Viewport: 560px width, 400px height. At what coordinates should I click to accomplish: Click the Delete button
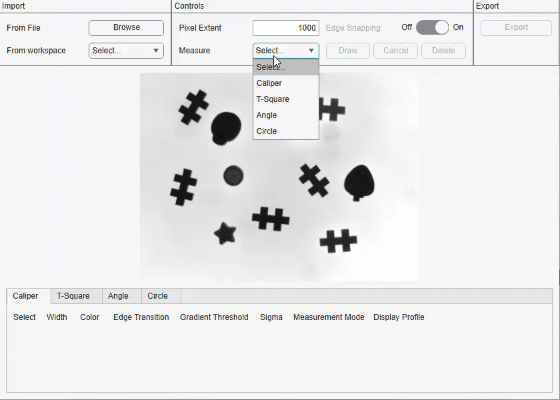pos(443,51)
